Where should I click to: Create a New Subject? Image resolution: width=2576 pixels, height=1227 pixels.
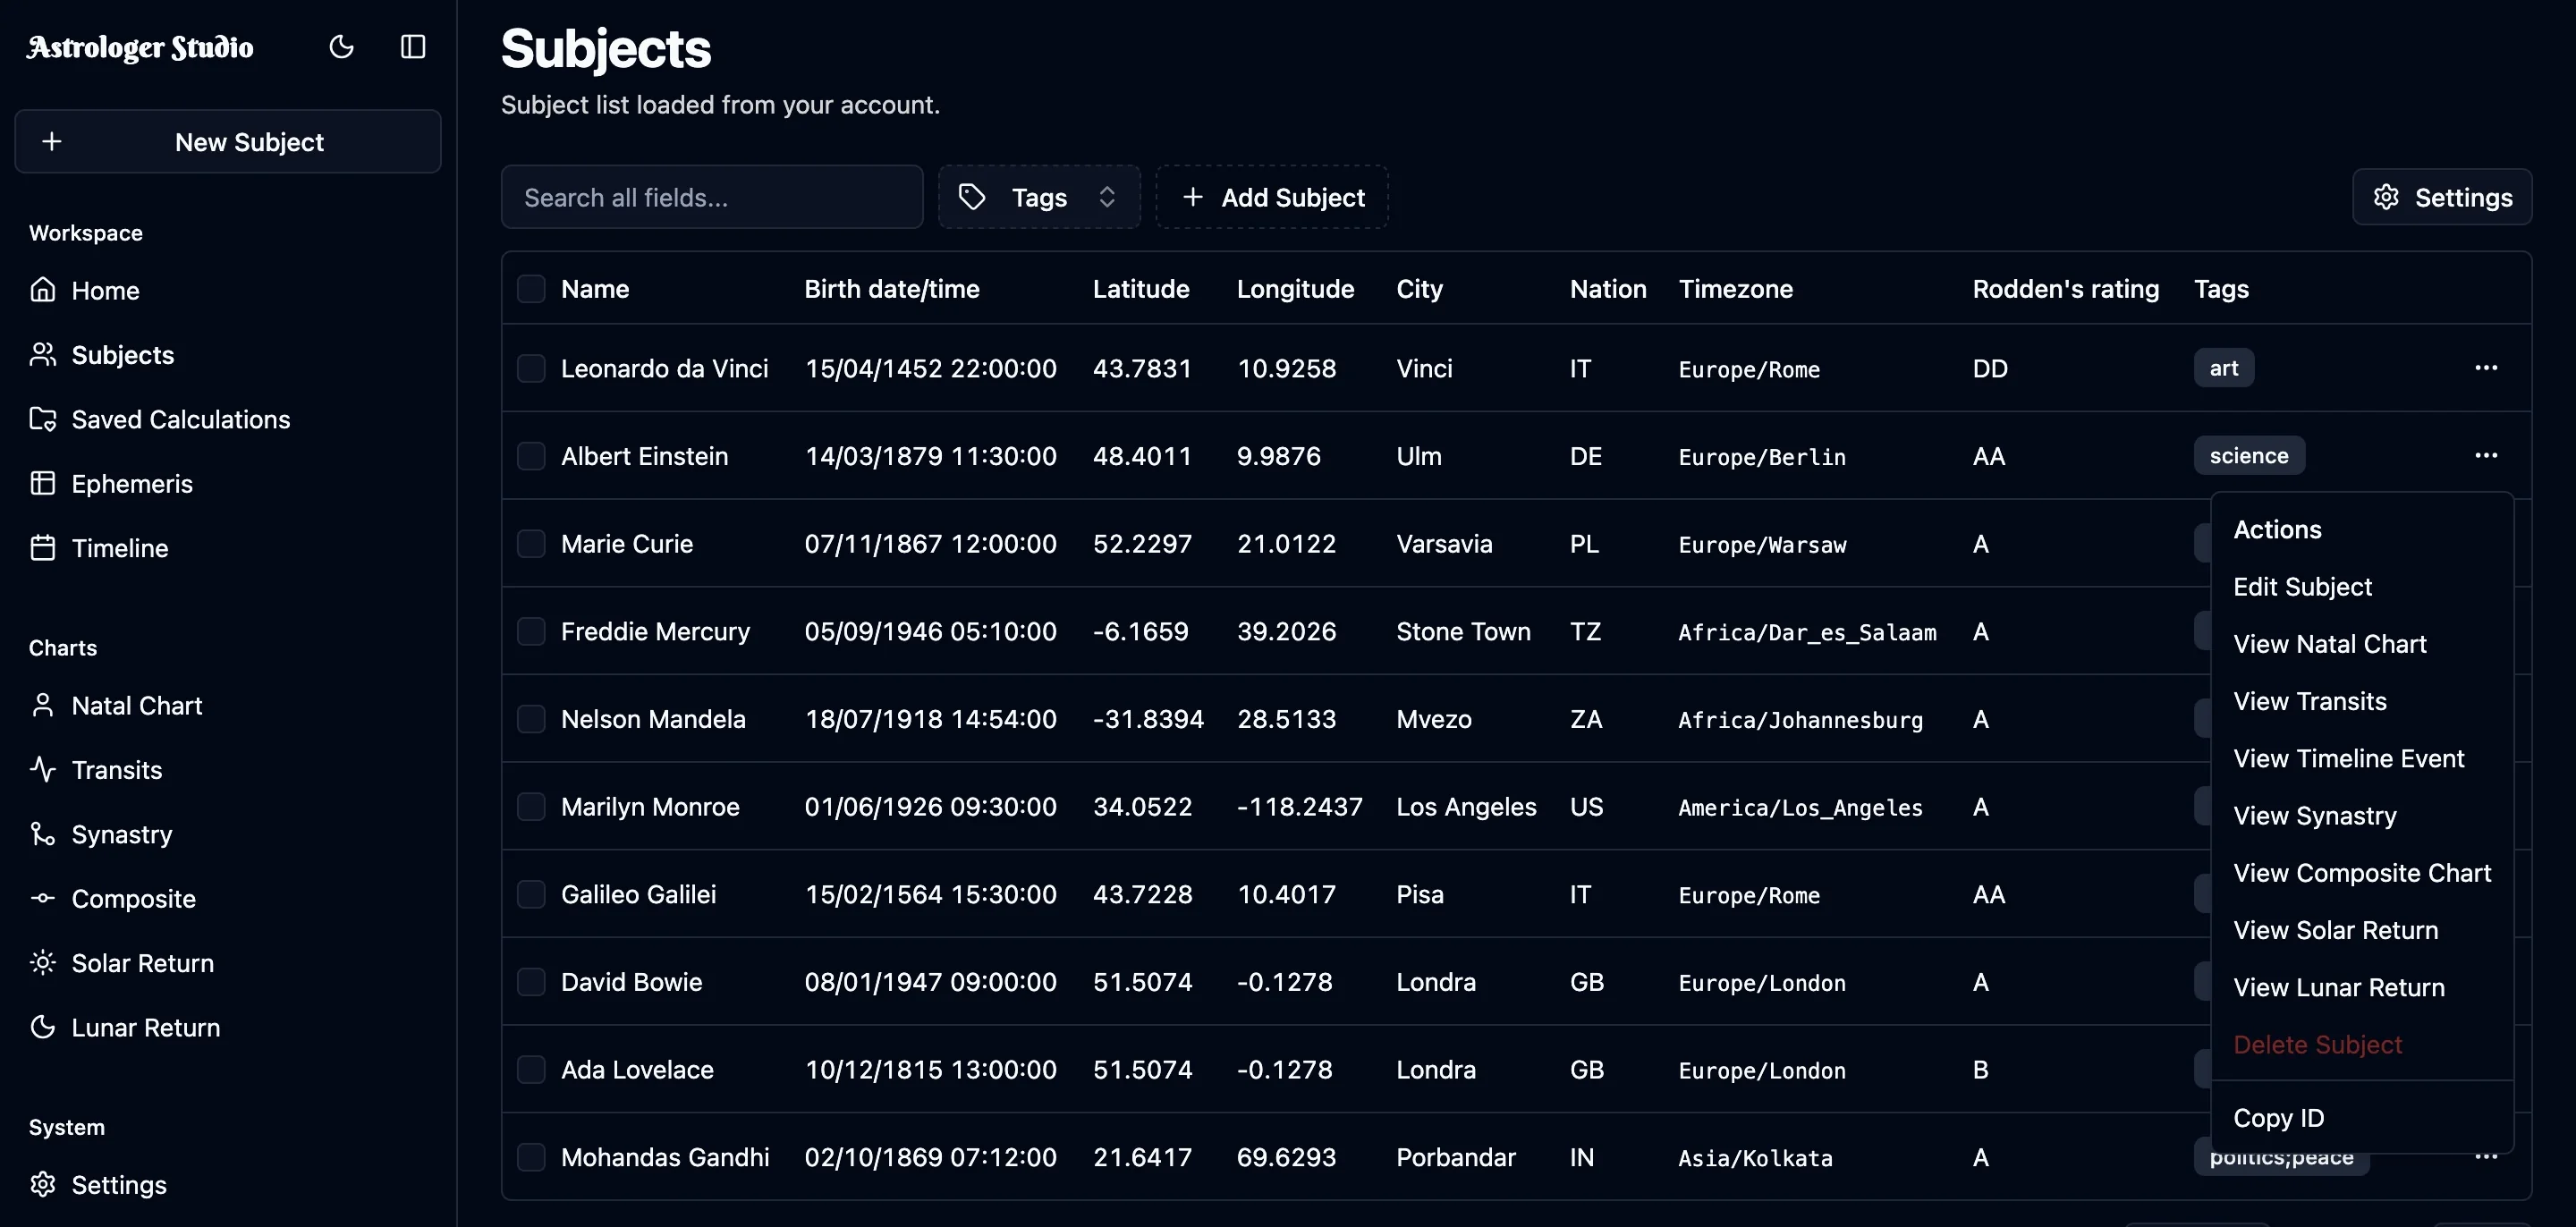227,141
